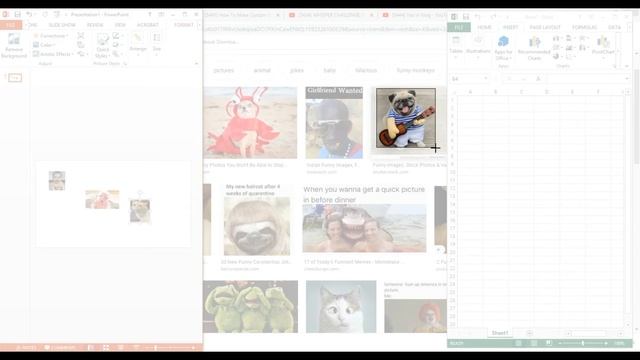Switch to Excel INSERT tab
The height and width of the screenshot is (360, 640).
pos(510,27)
